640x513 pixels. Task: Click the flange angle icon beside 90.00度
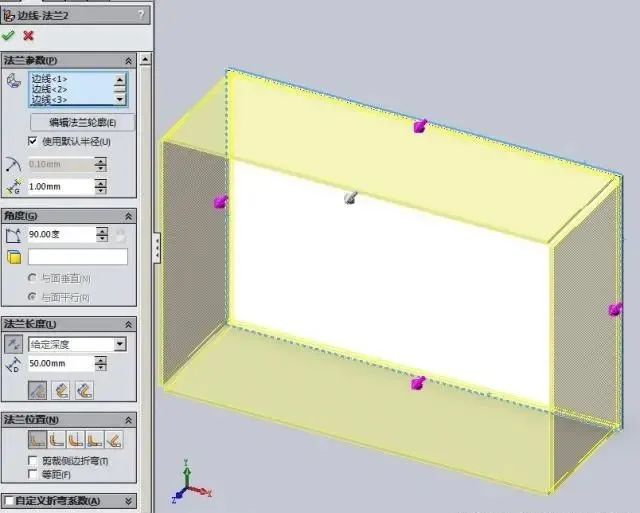13,235
